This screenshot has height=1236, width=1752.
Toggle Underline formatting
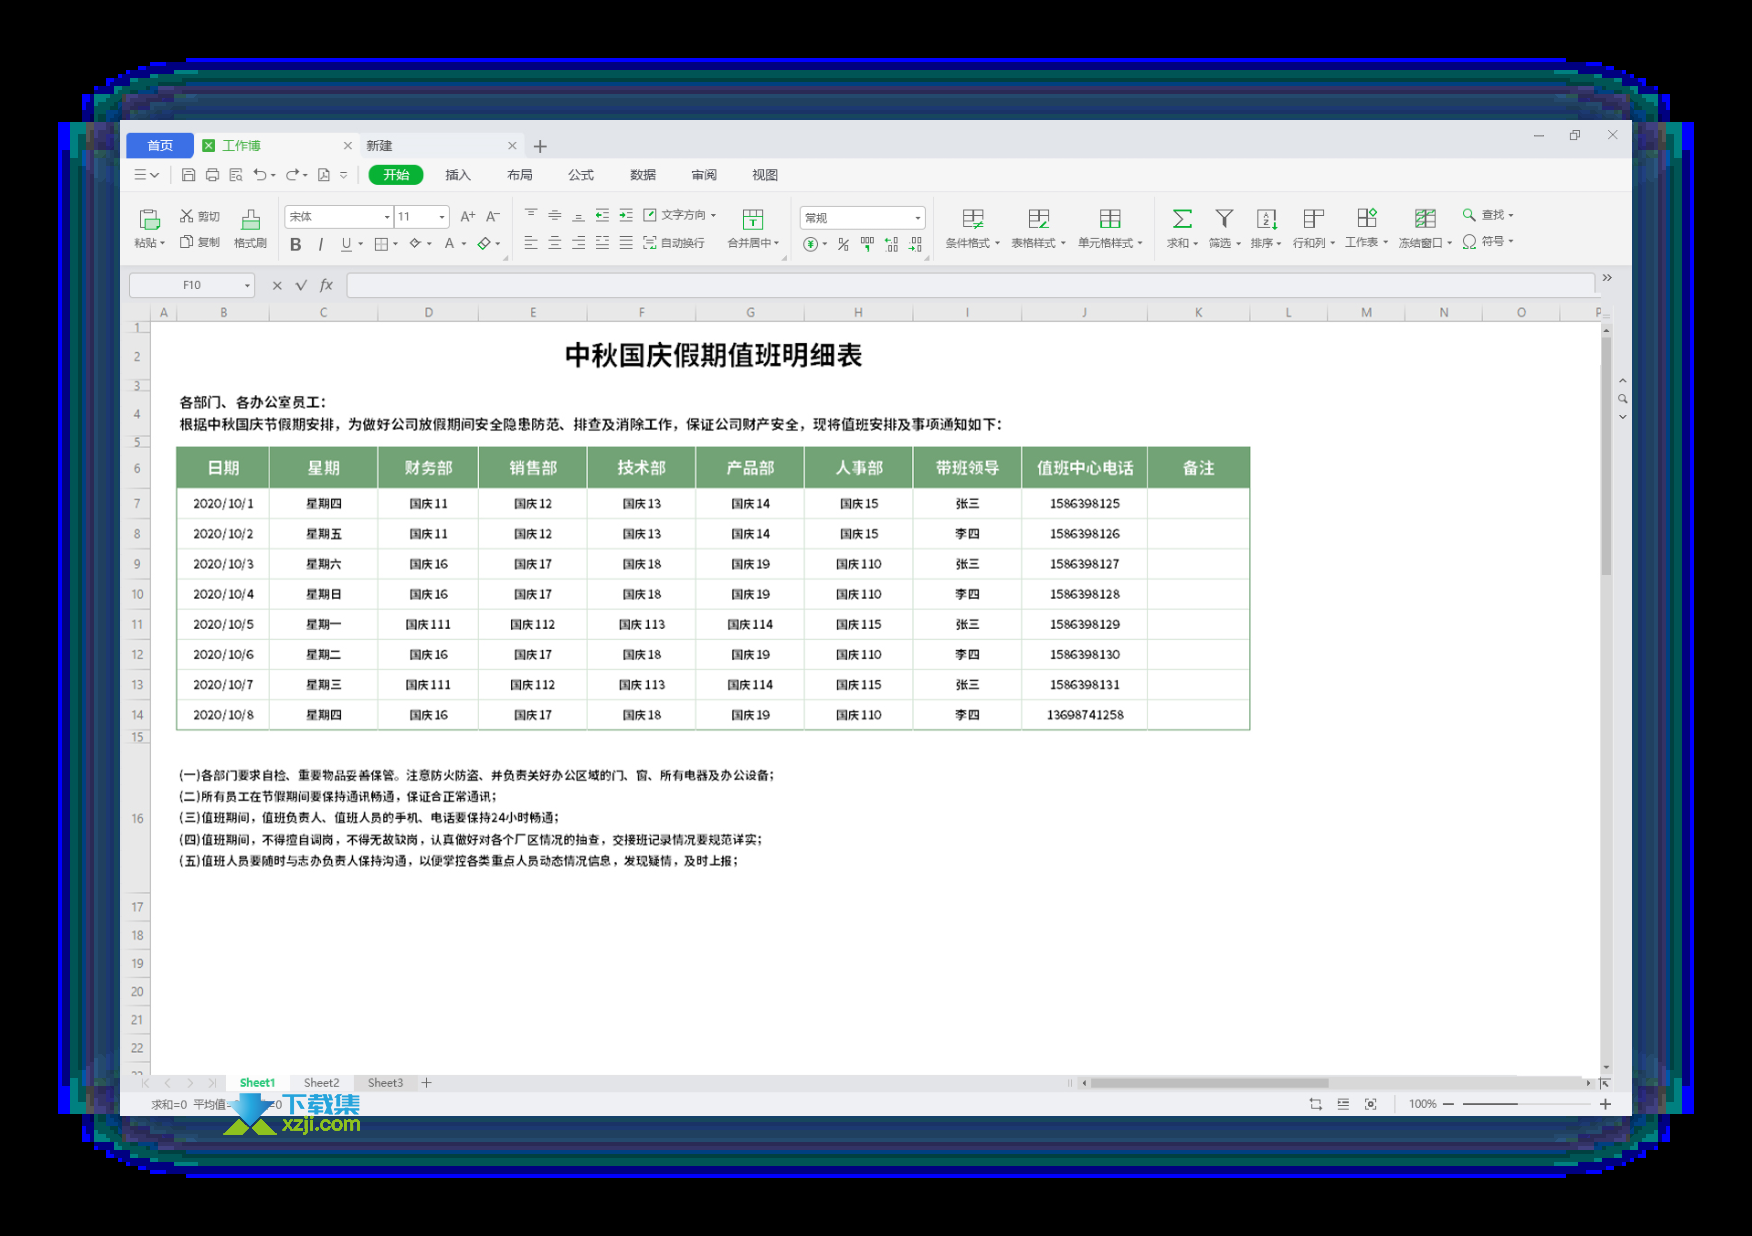[x=346, y=244]
